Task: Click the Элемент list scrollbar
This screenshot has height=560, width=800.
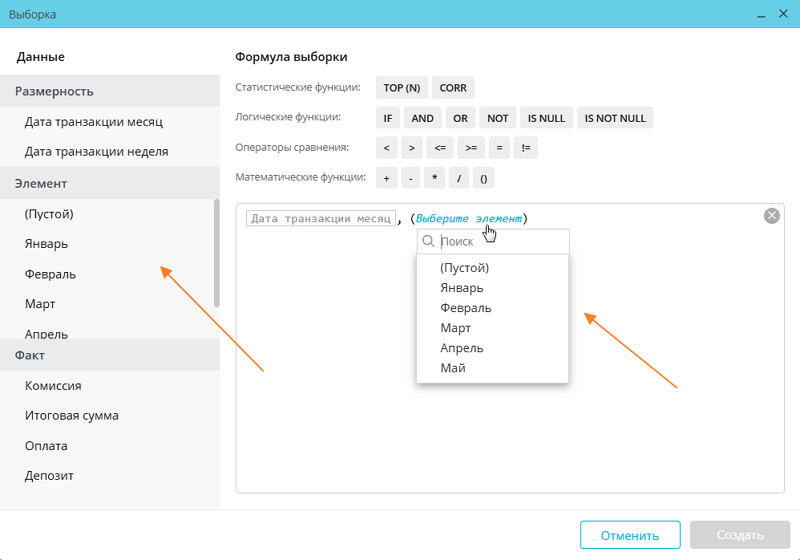Action: [x=216, y=252]
